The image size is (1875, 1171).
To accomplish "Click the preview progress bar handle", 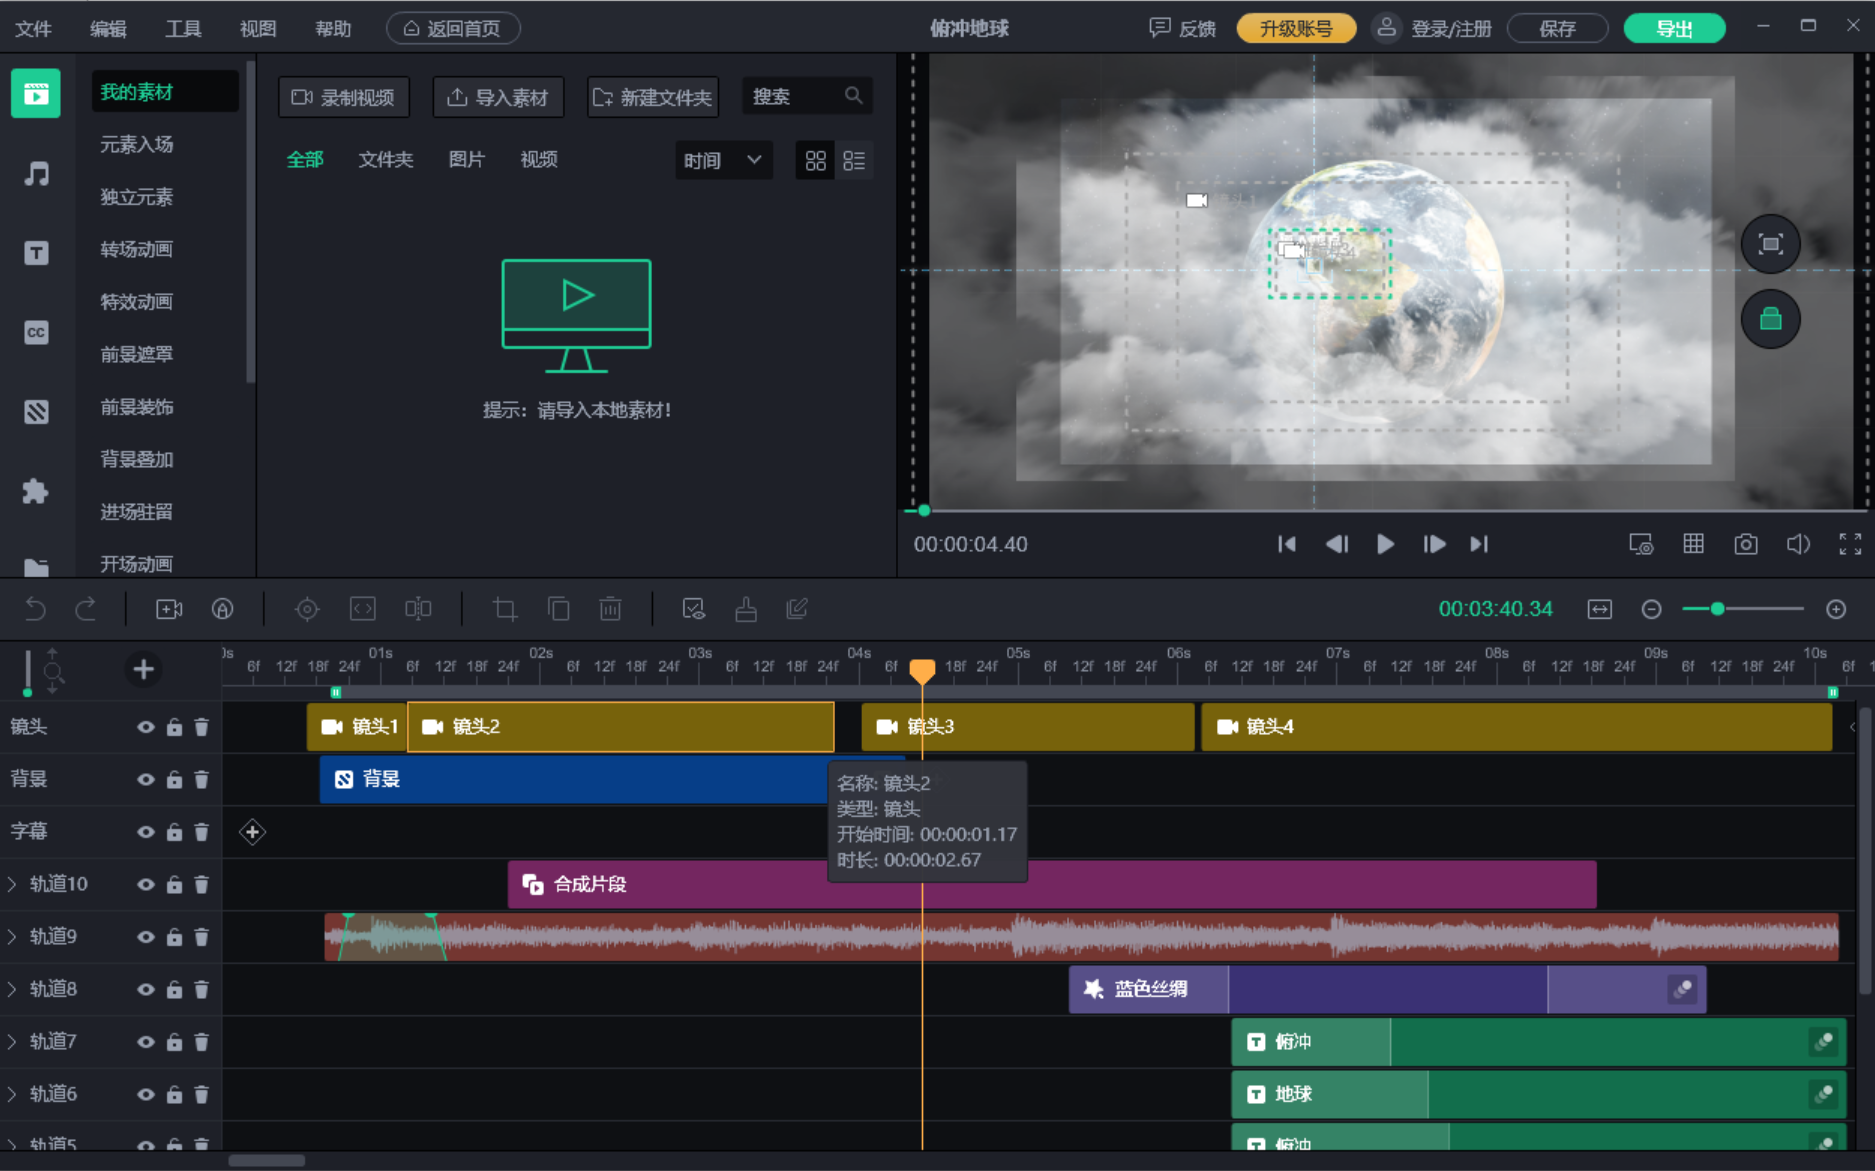I will click(x=924, y=511).
